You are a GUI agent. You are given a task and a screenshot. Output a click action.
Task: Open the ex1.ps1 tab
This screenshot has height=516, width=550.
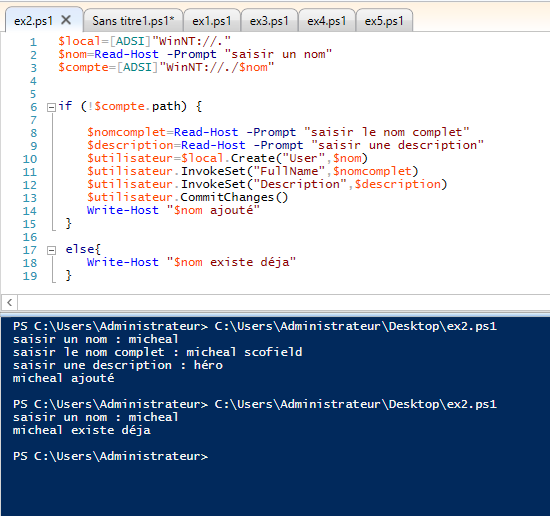point(212,21)
